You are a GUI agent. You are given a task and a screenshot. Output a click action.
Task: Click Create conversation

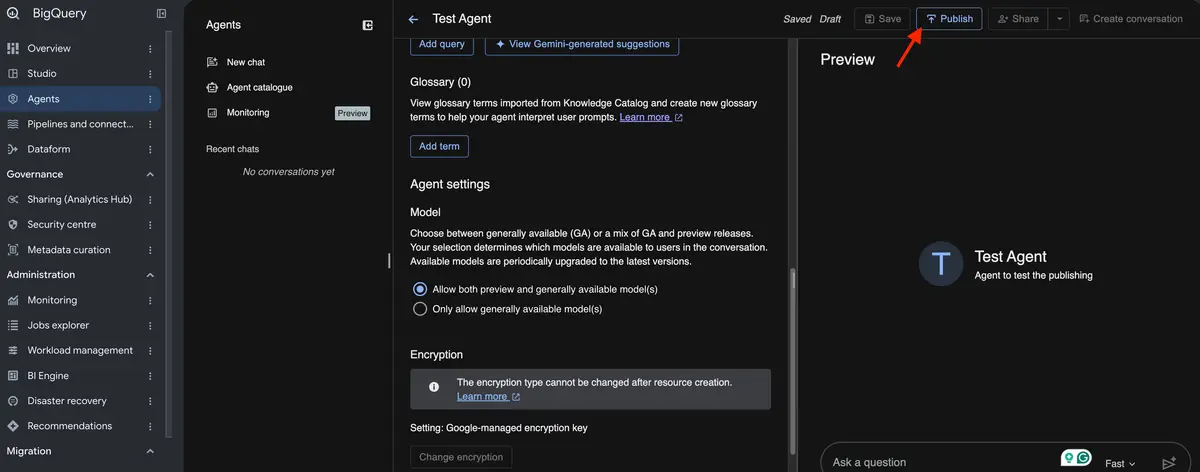click(1130, 19)
